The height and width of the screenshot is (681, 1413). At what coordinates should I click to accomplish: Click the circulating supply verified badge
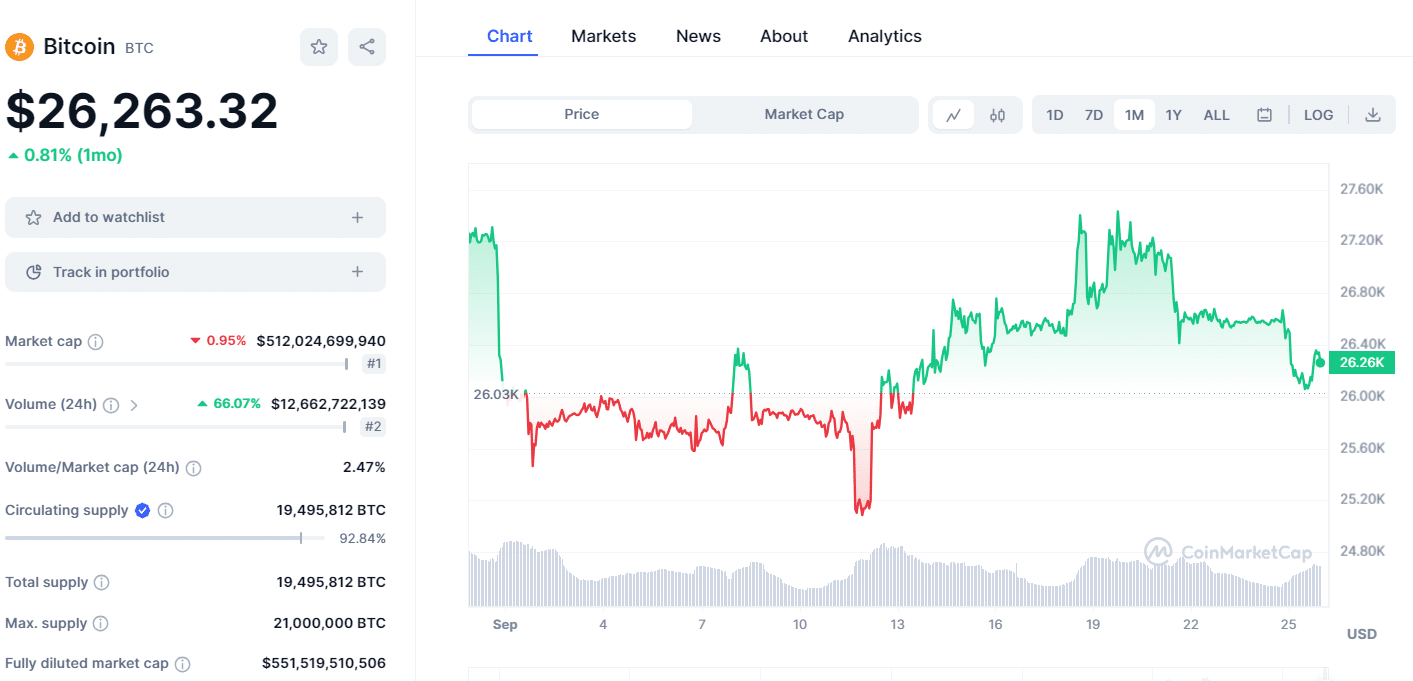[143, 510]
